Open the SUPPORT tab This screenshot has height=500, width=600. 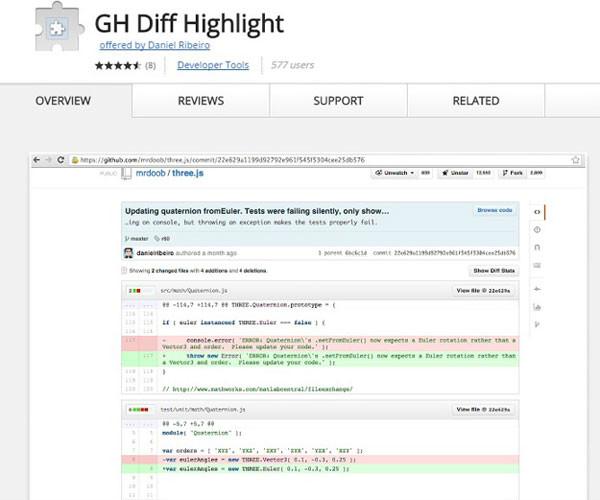point(338,101)
